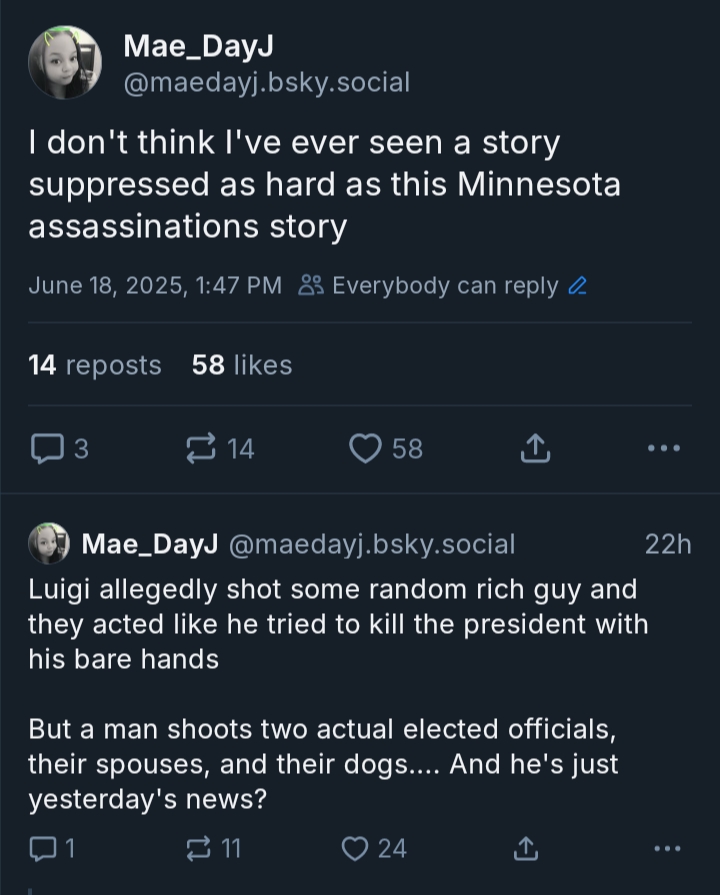Open the @maedayj.bsky.social handle in header

click(x=266, y=82)
